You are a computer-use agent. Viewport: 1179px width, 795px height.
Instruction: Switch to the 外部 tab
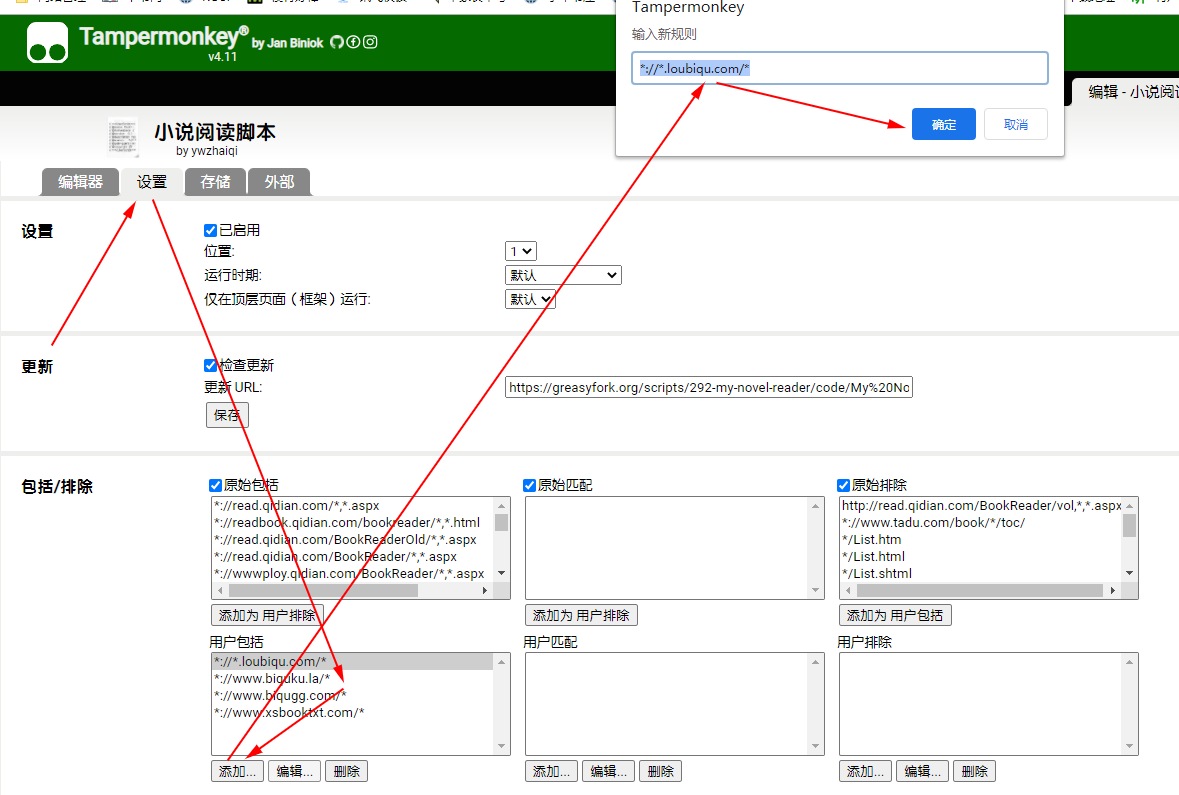coord(279,182)
